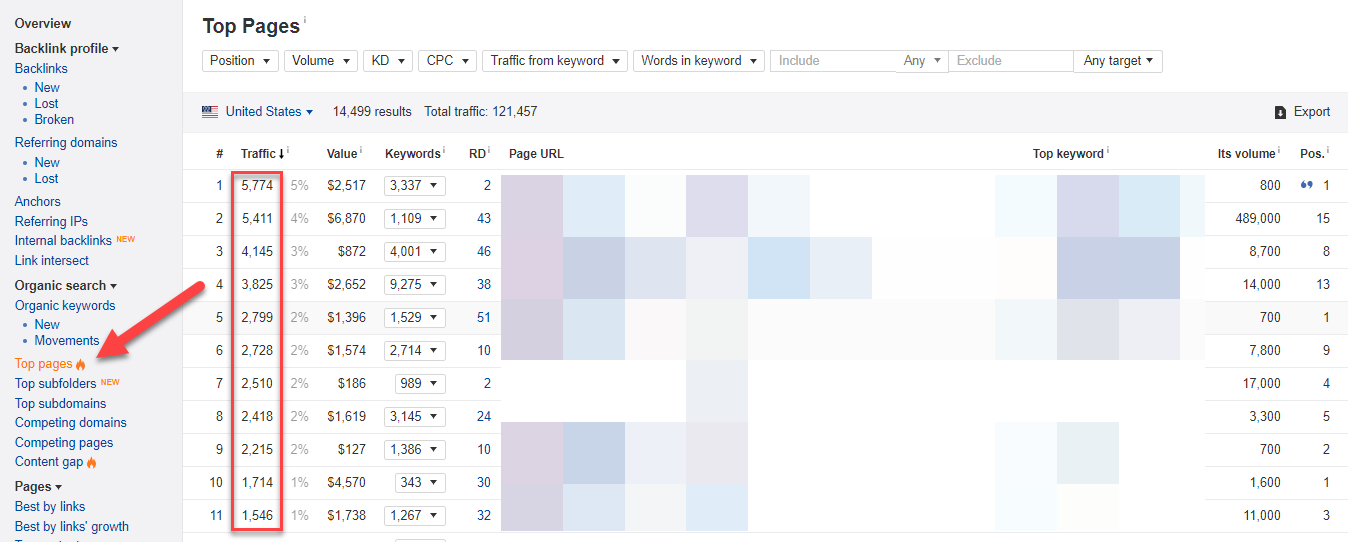
Task: Click into the Include keyword field
Action: tap(834, 61)
